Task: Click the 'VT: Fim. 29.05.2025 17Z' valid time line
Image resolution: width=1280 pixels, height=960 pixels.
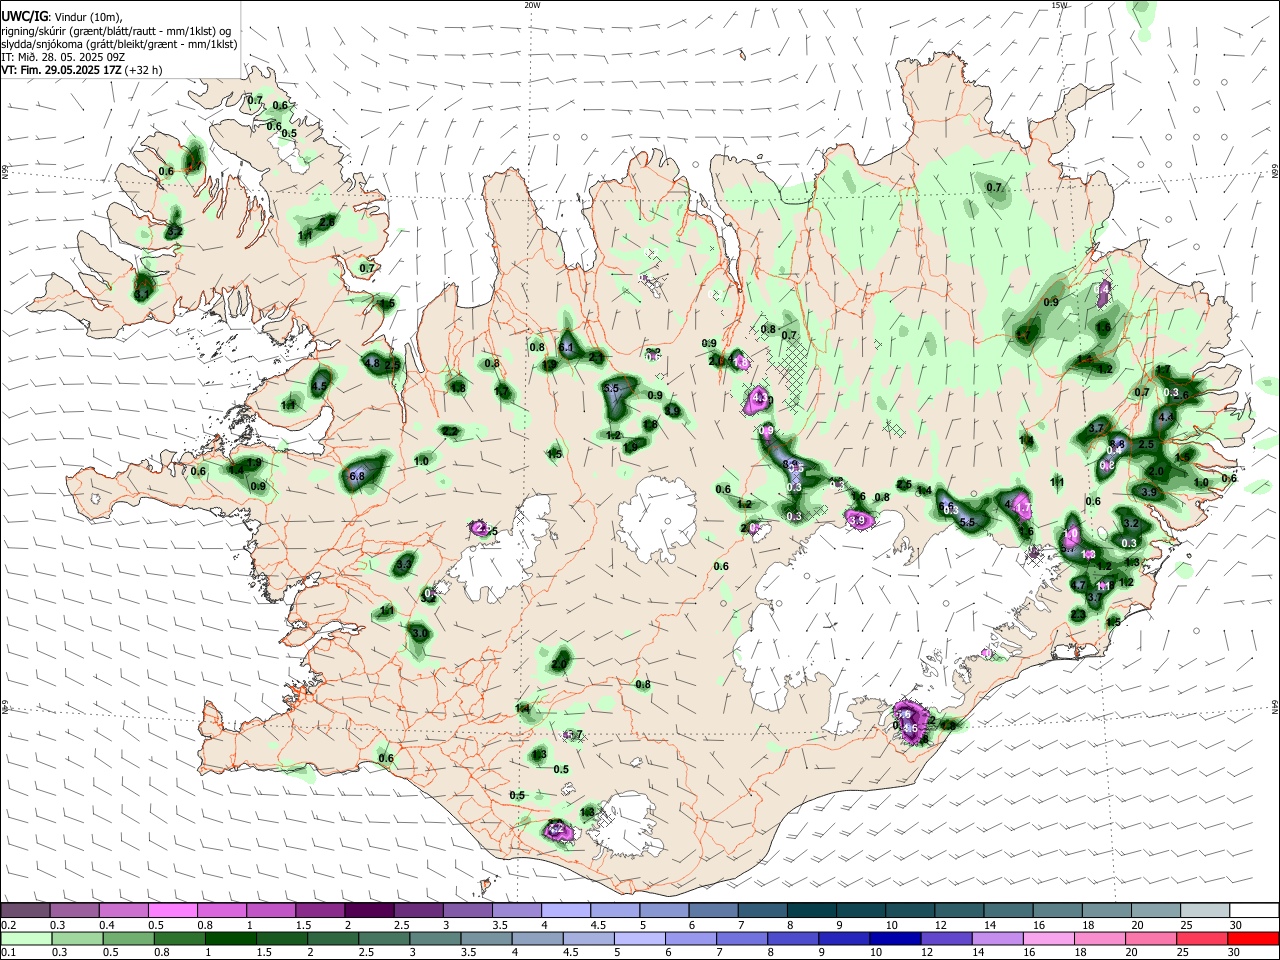Action: [x=62, y=70]
